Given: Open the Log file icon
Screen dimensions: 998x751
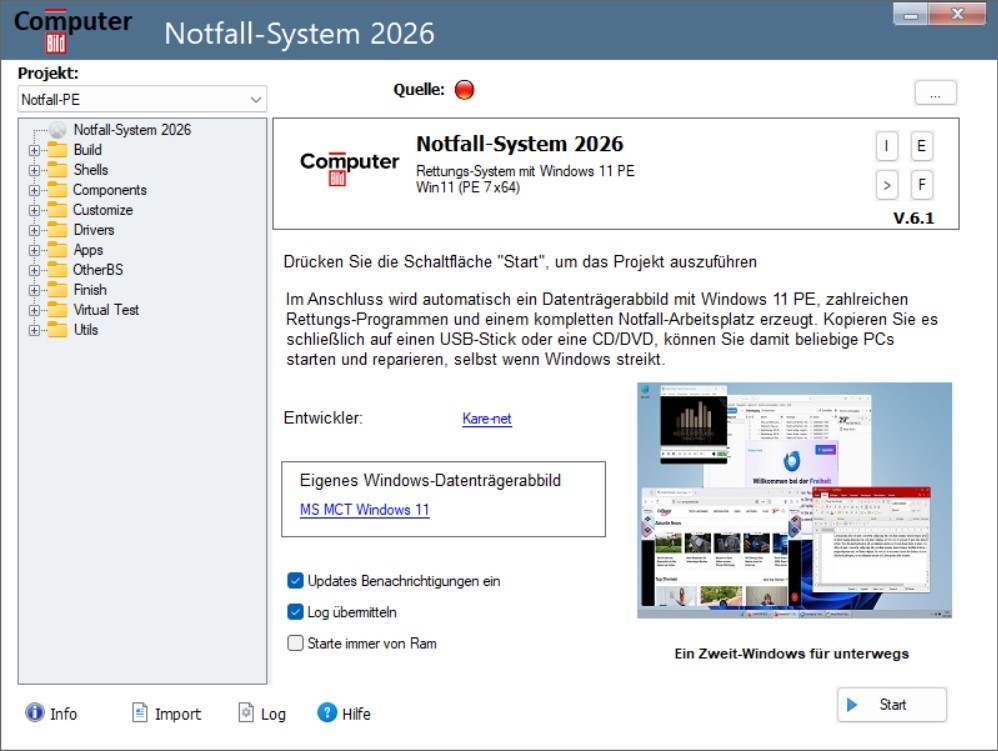Looking at the screenshot, I should pyautogui.click(x=246, y=712).
